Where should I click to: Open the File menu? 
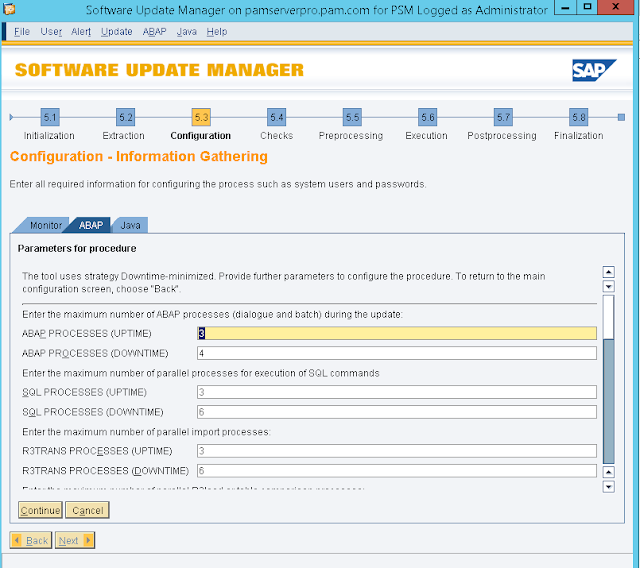(22, 32)
